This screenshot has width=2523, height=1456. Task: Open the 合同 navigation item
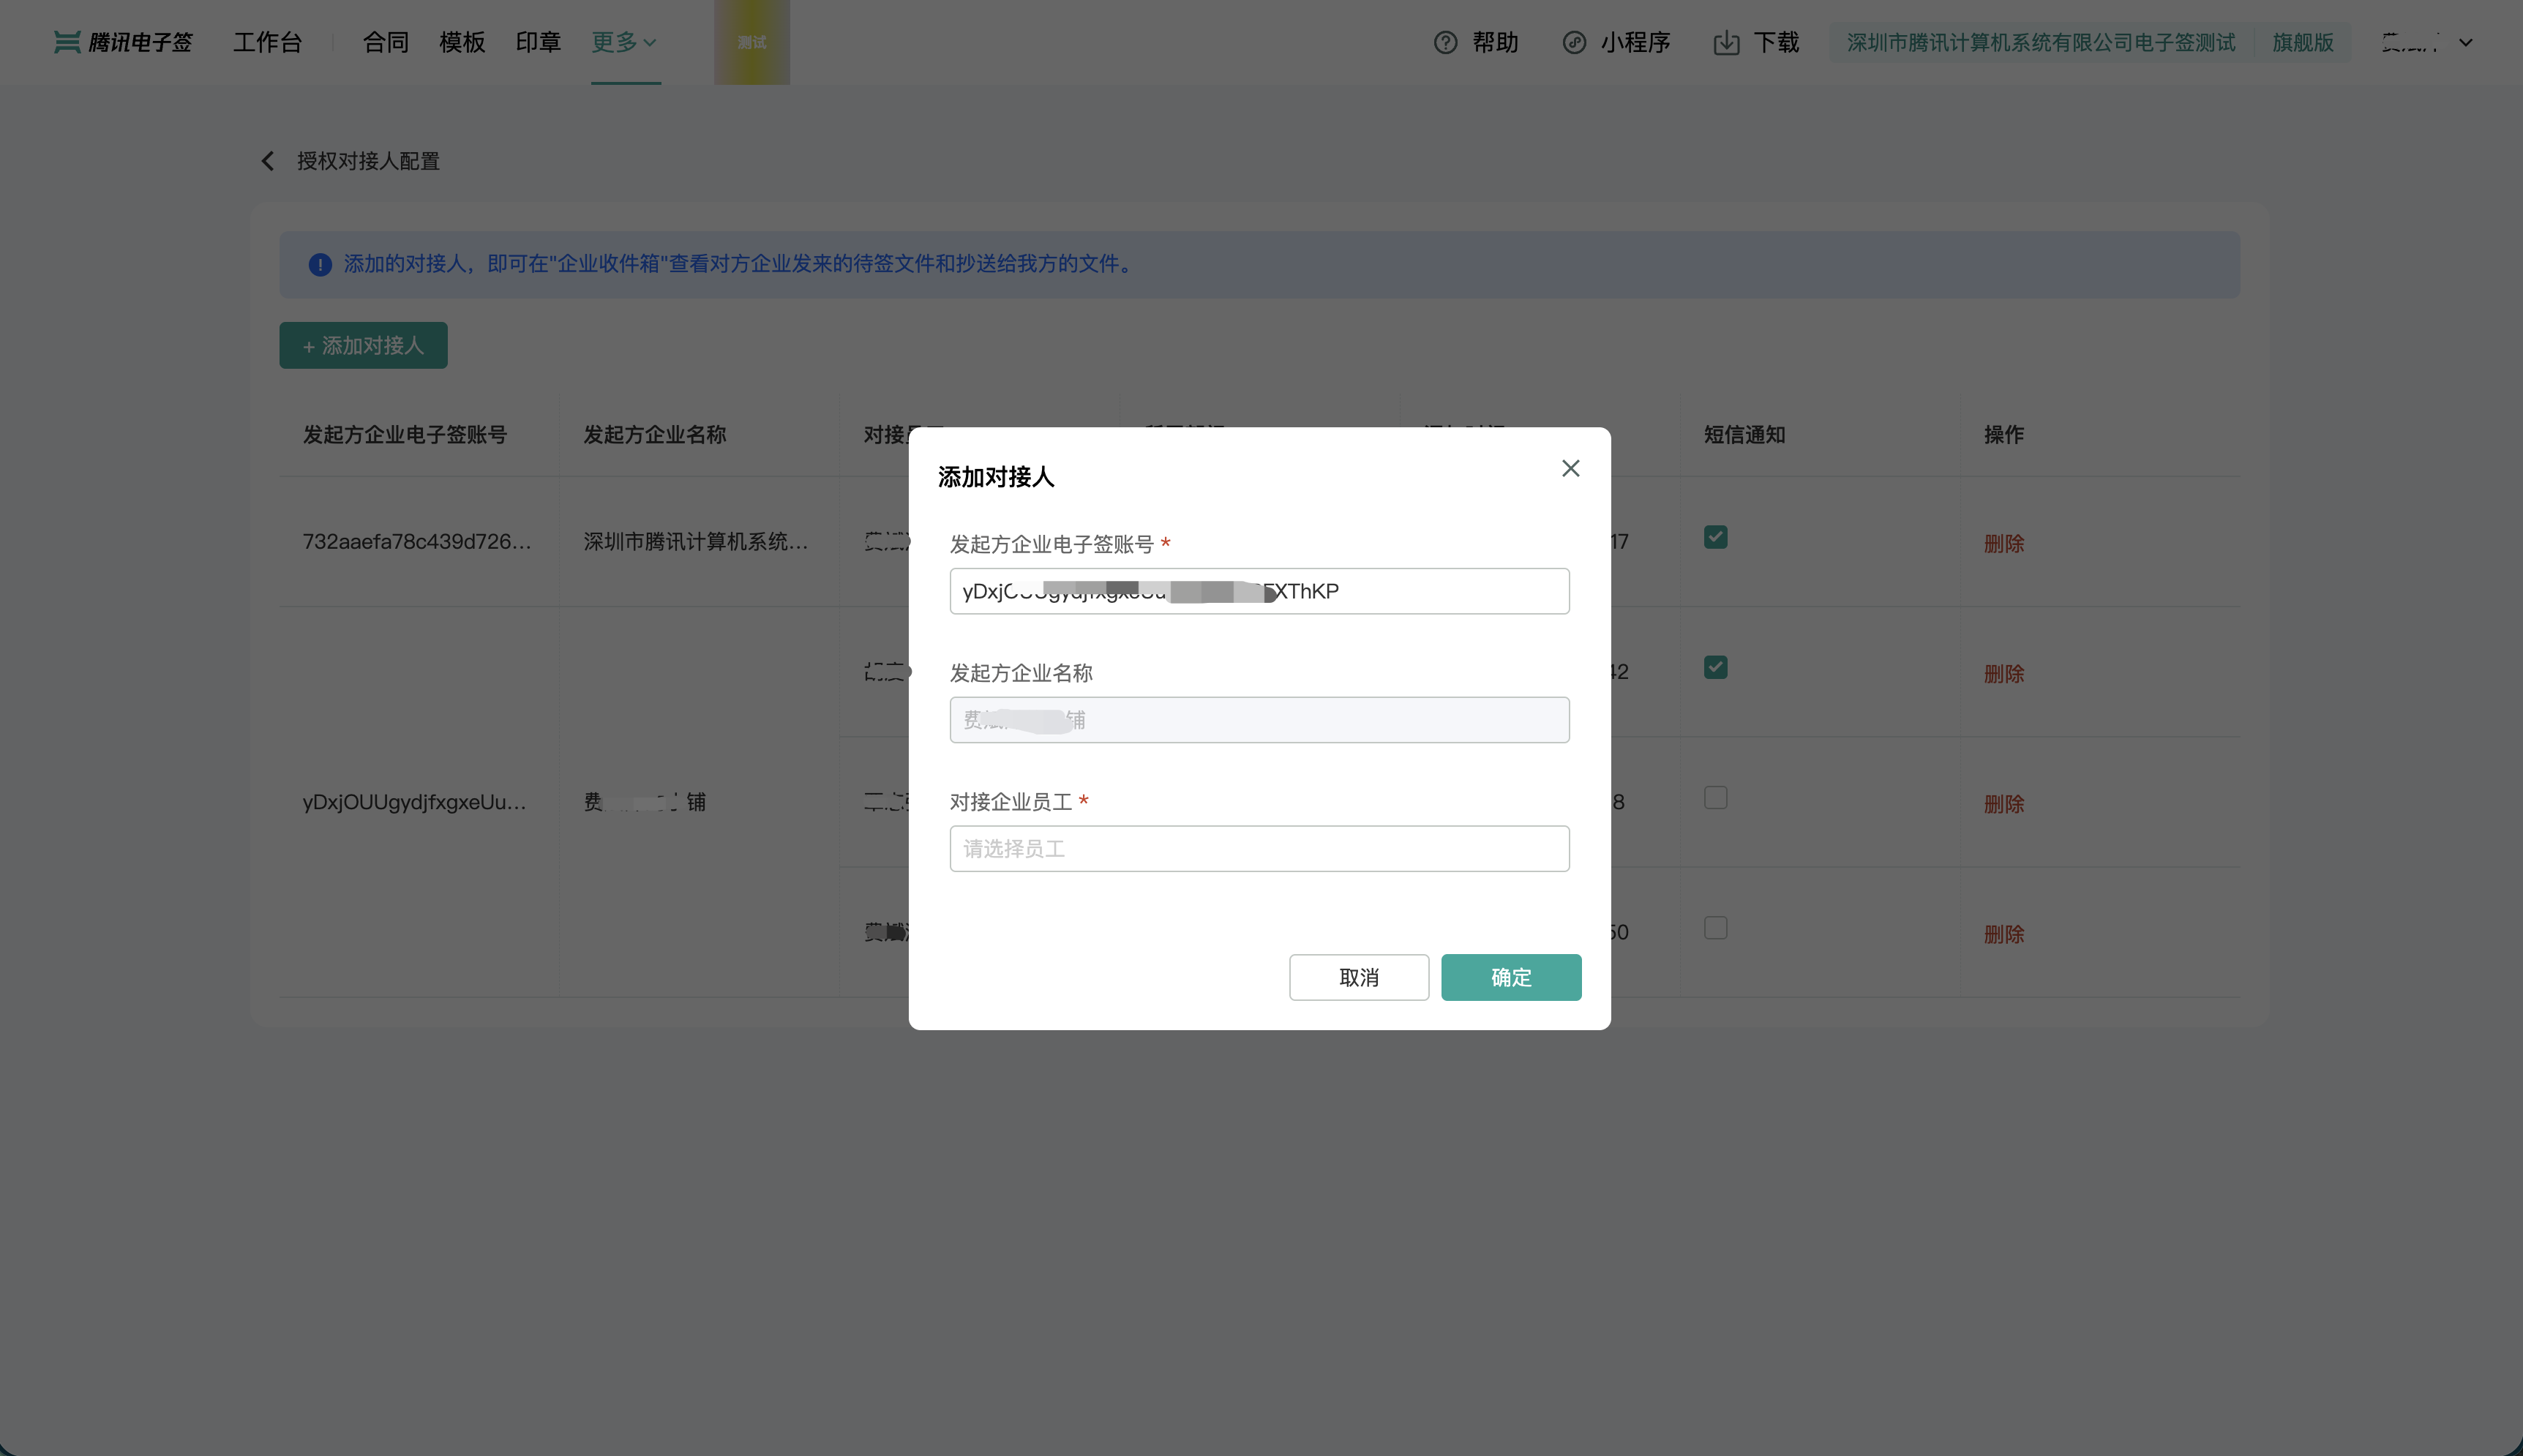(385, 42)
